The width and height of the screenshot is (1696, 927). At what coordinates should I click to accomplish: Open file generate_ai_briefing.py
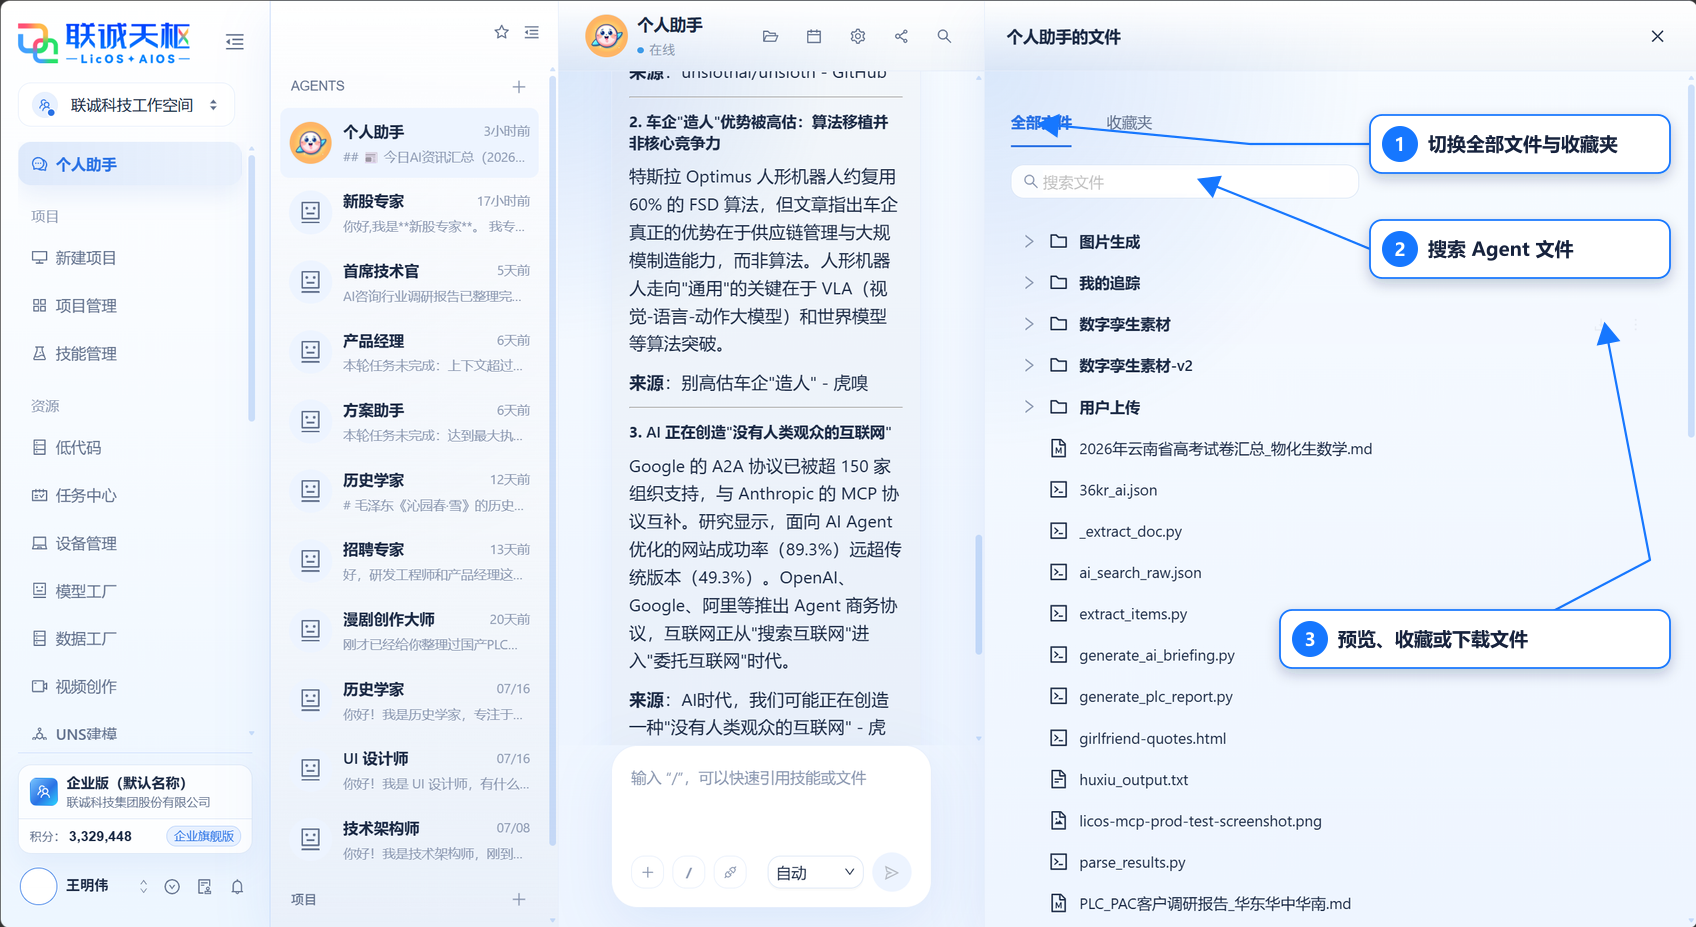[x=1157, y=655]
